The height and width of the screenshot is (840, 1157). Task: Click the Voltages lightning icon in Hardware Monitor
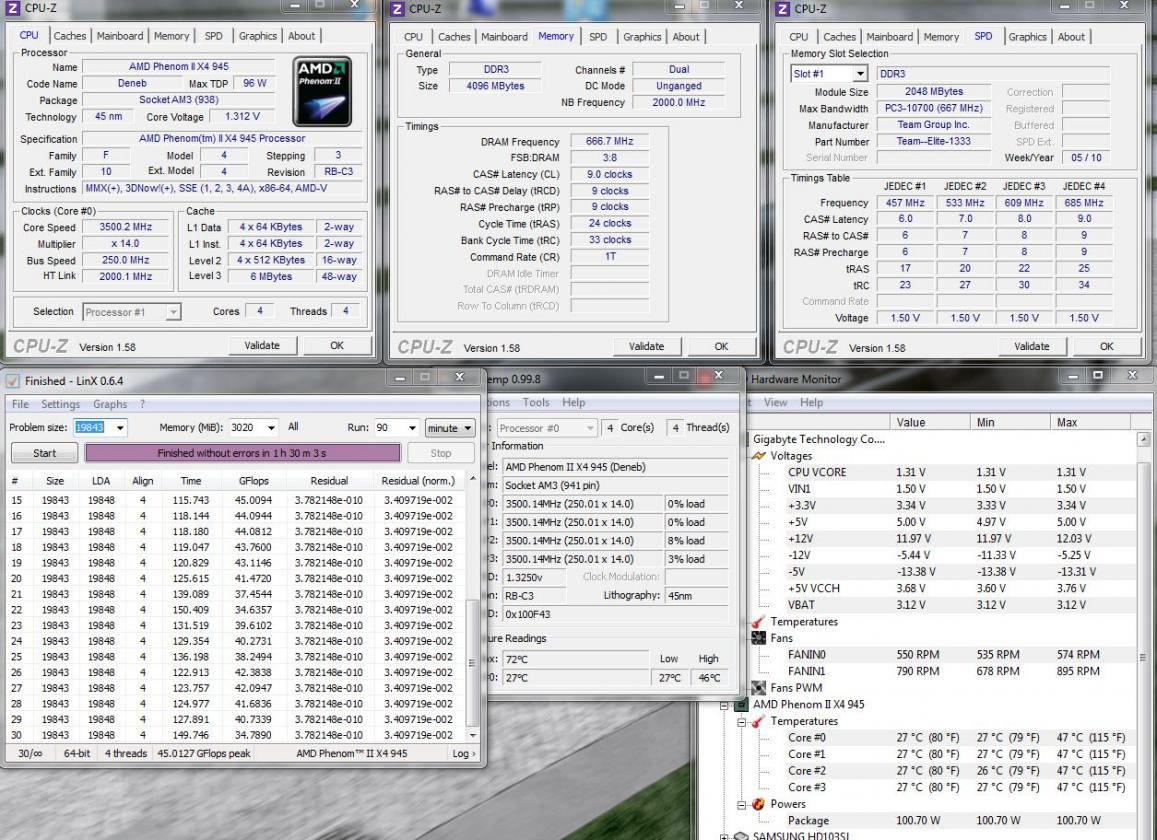tap(759, 456)
